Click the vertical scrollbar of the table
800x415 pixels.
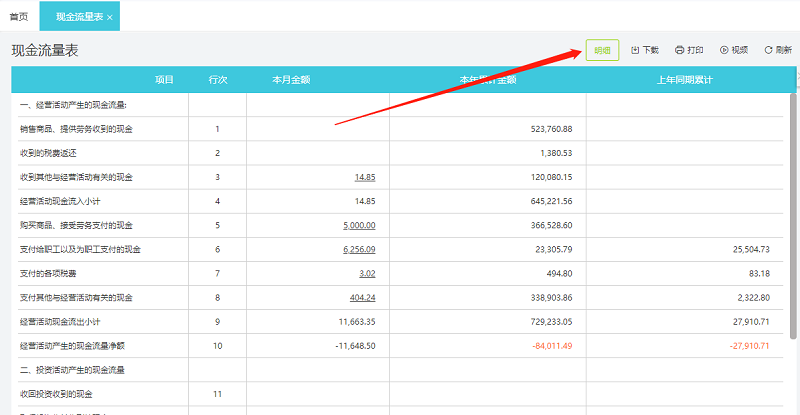click(793, 216)
